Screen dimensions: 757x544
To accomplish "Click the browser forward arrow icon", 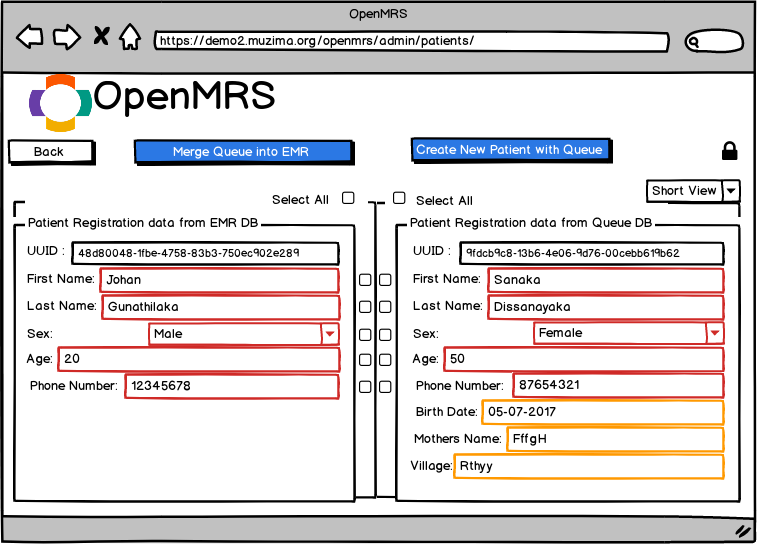I will (x=67, y=37).
